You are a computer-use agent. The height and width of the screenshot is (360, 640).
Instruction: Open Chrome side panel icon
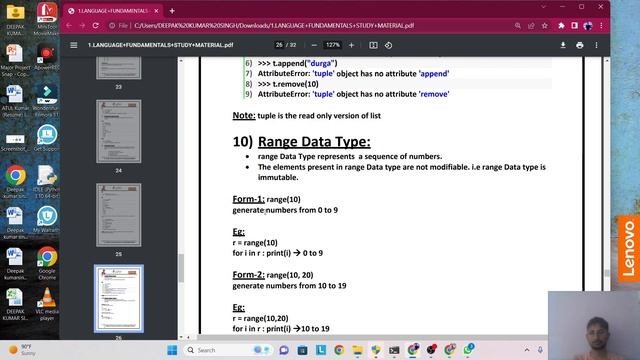pyautogui.click(x=574, y=26)
